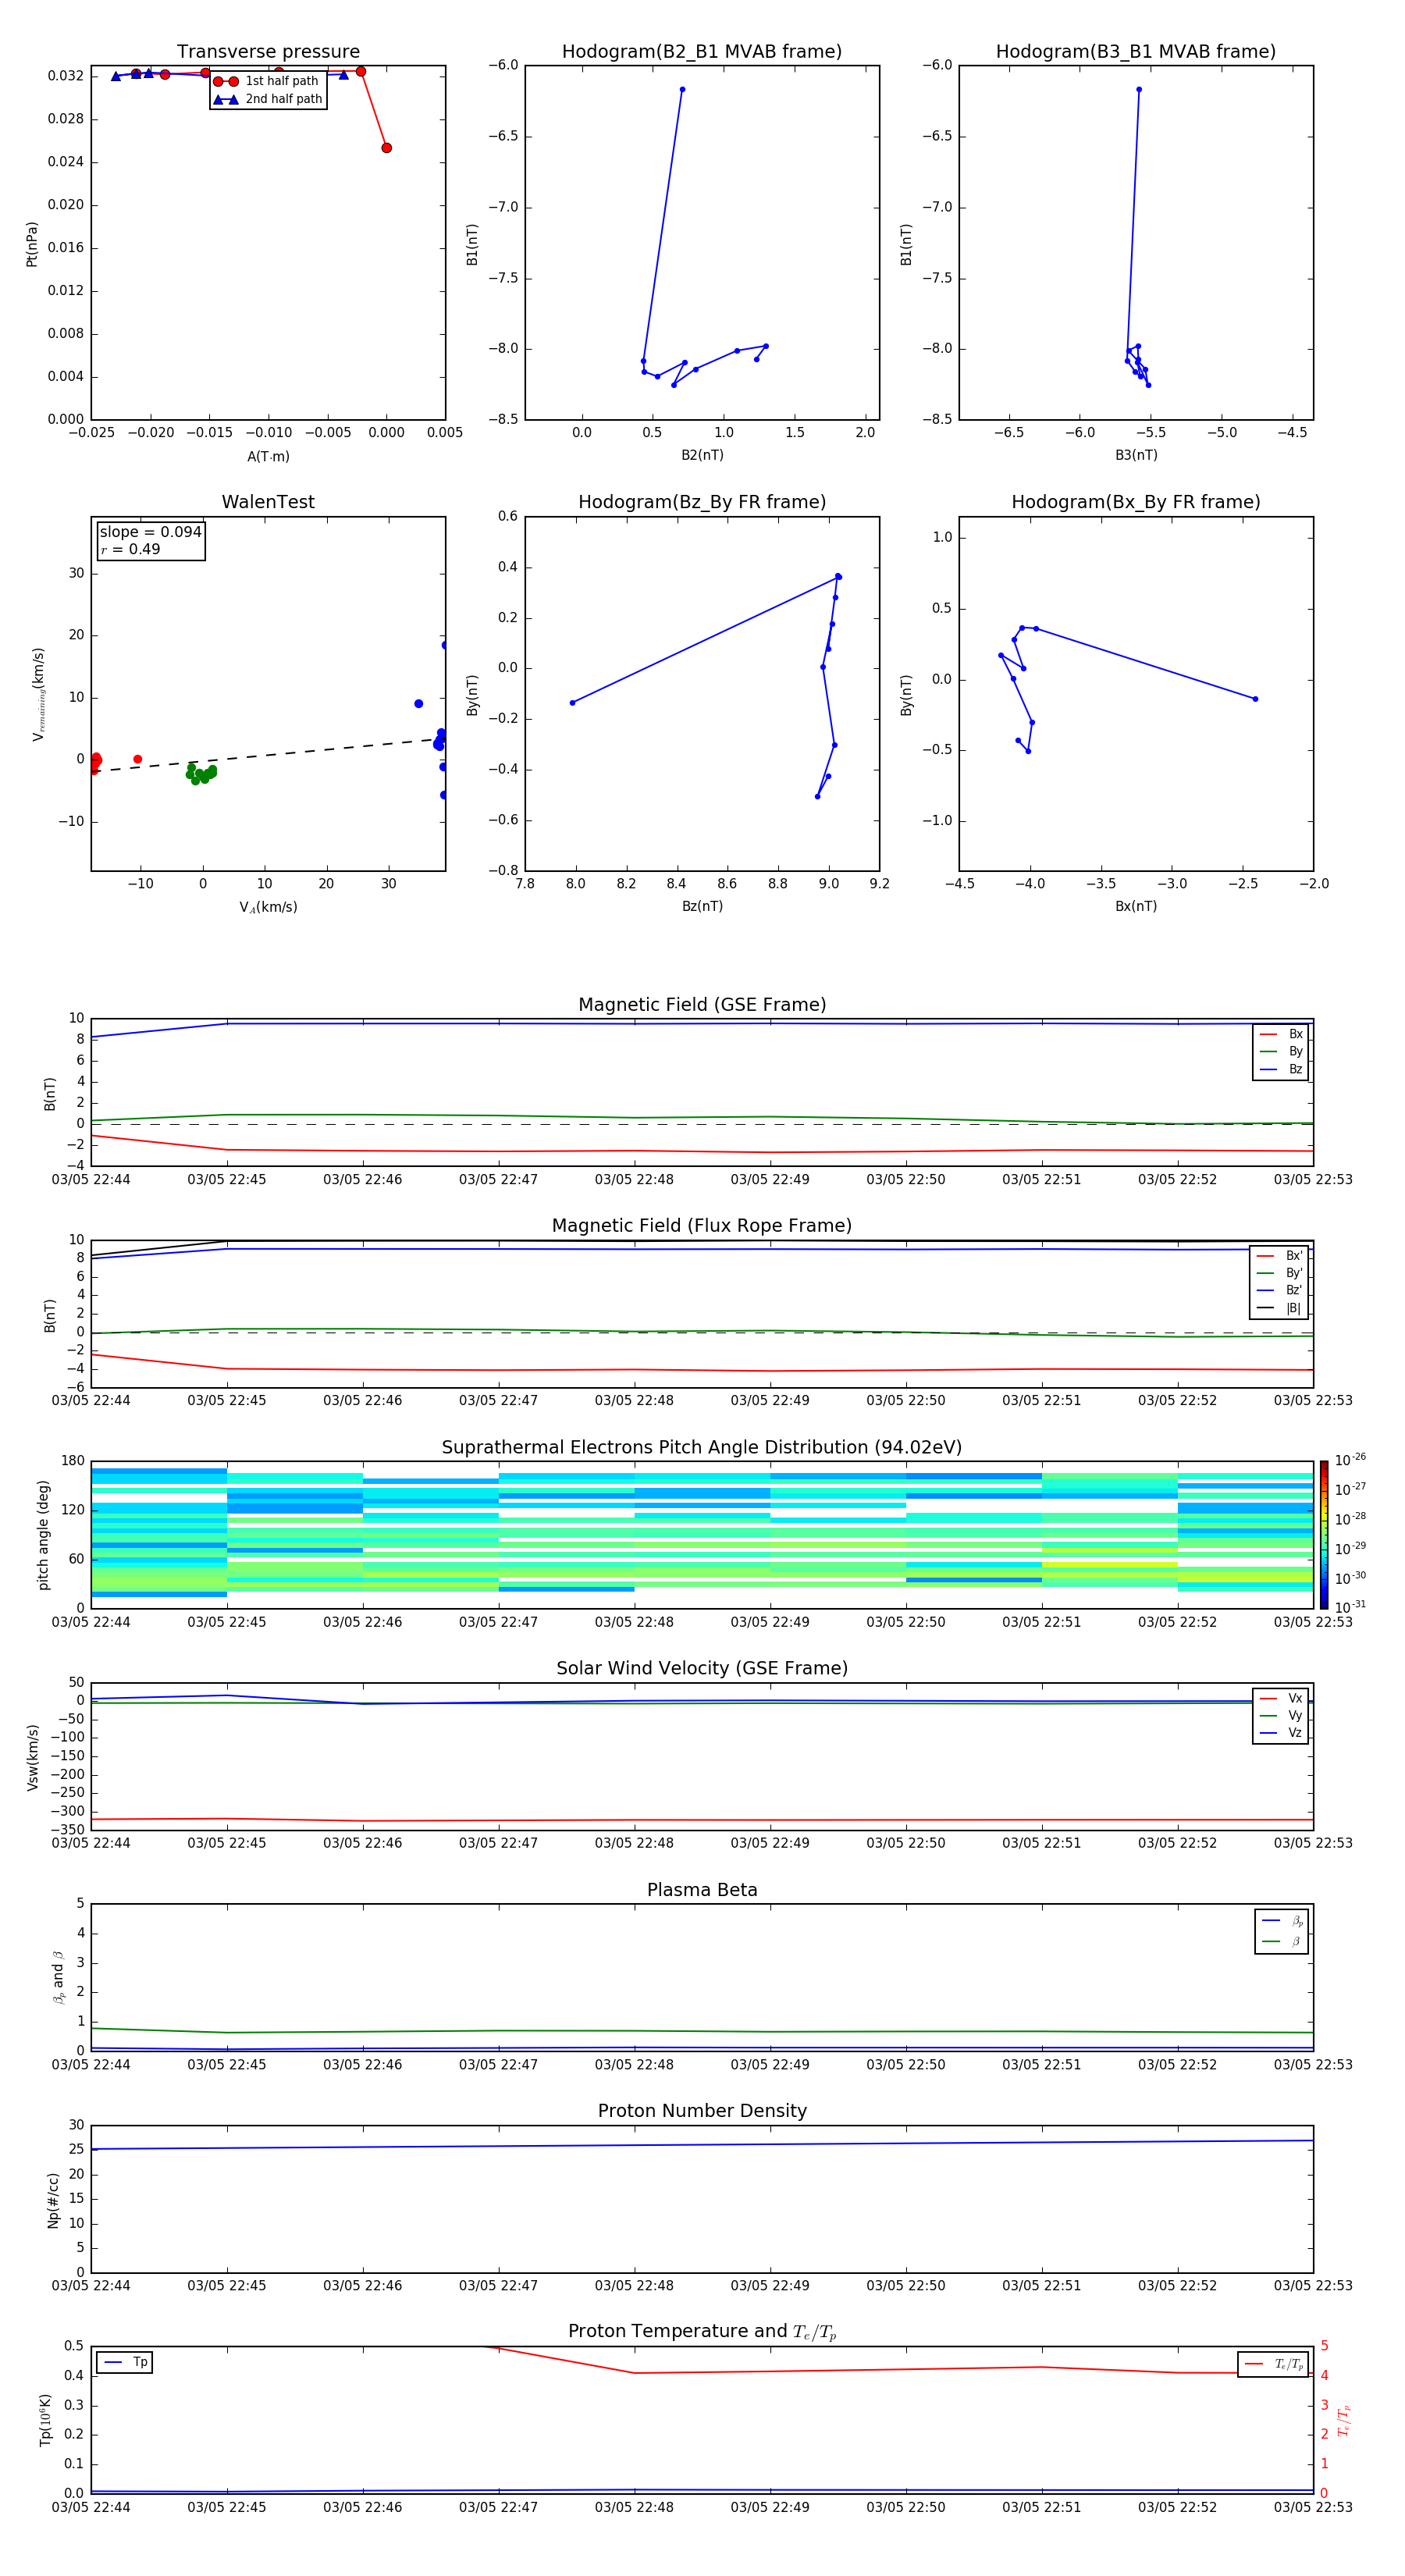The image size is (1405, 2576).
Task: Click the Bx entry in GSE magnetic field legend
Action: 1281,1034
